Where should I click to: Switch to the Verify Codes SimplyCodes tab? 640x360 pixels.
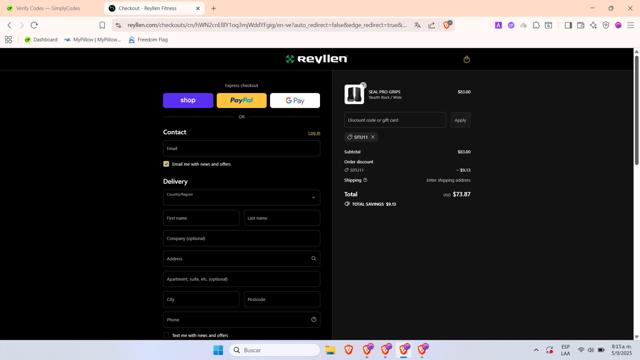point(48,8)
